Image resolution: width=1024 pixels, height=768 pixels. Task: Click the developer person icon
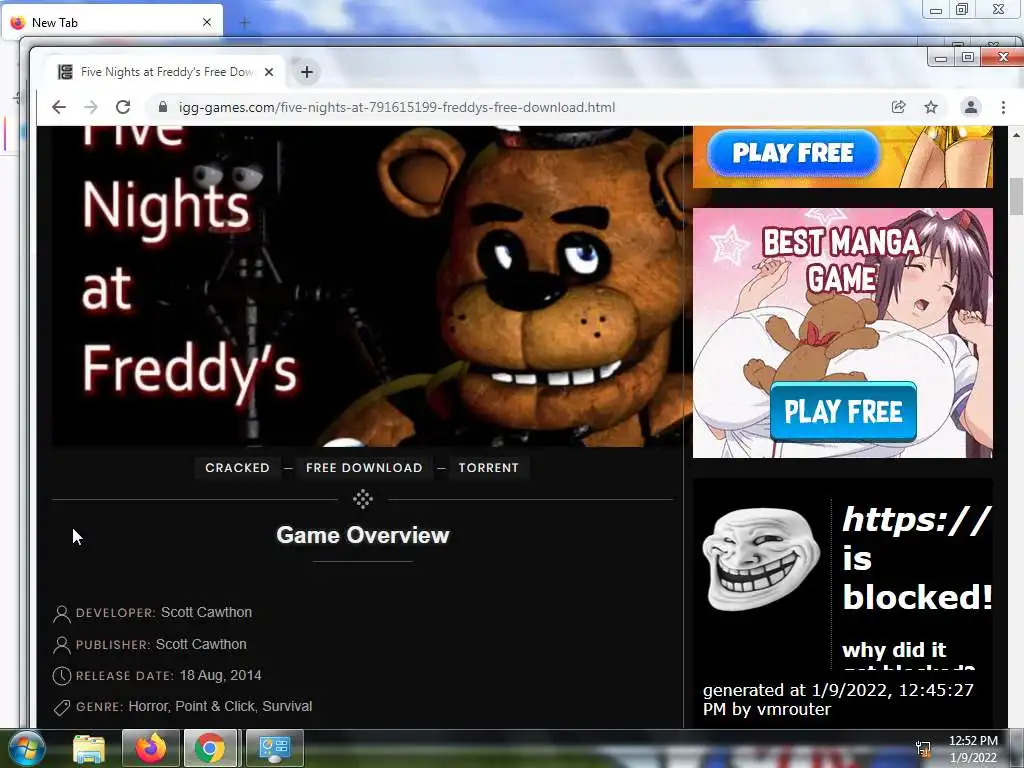[61, 613]
